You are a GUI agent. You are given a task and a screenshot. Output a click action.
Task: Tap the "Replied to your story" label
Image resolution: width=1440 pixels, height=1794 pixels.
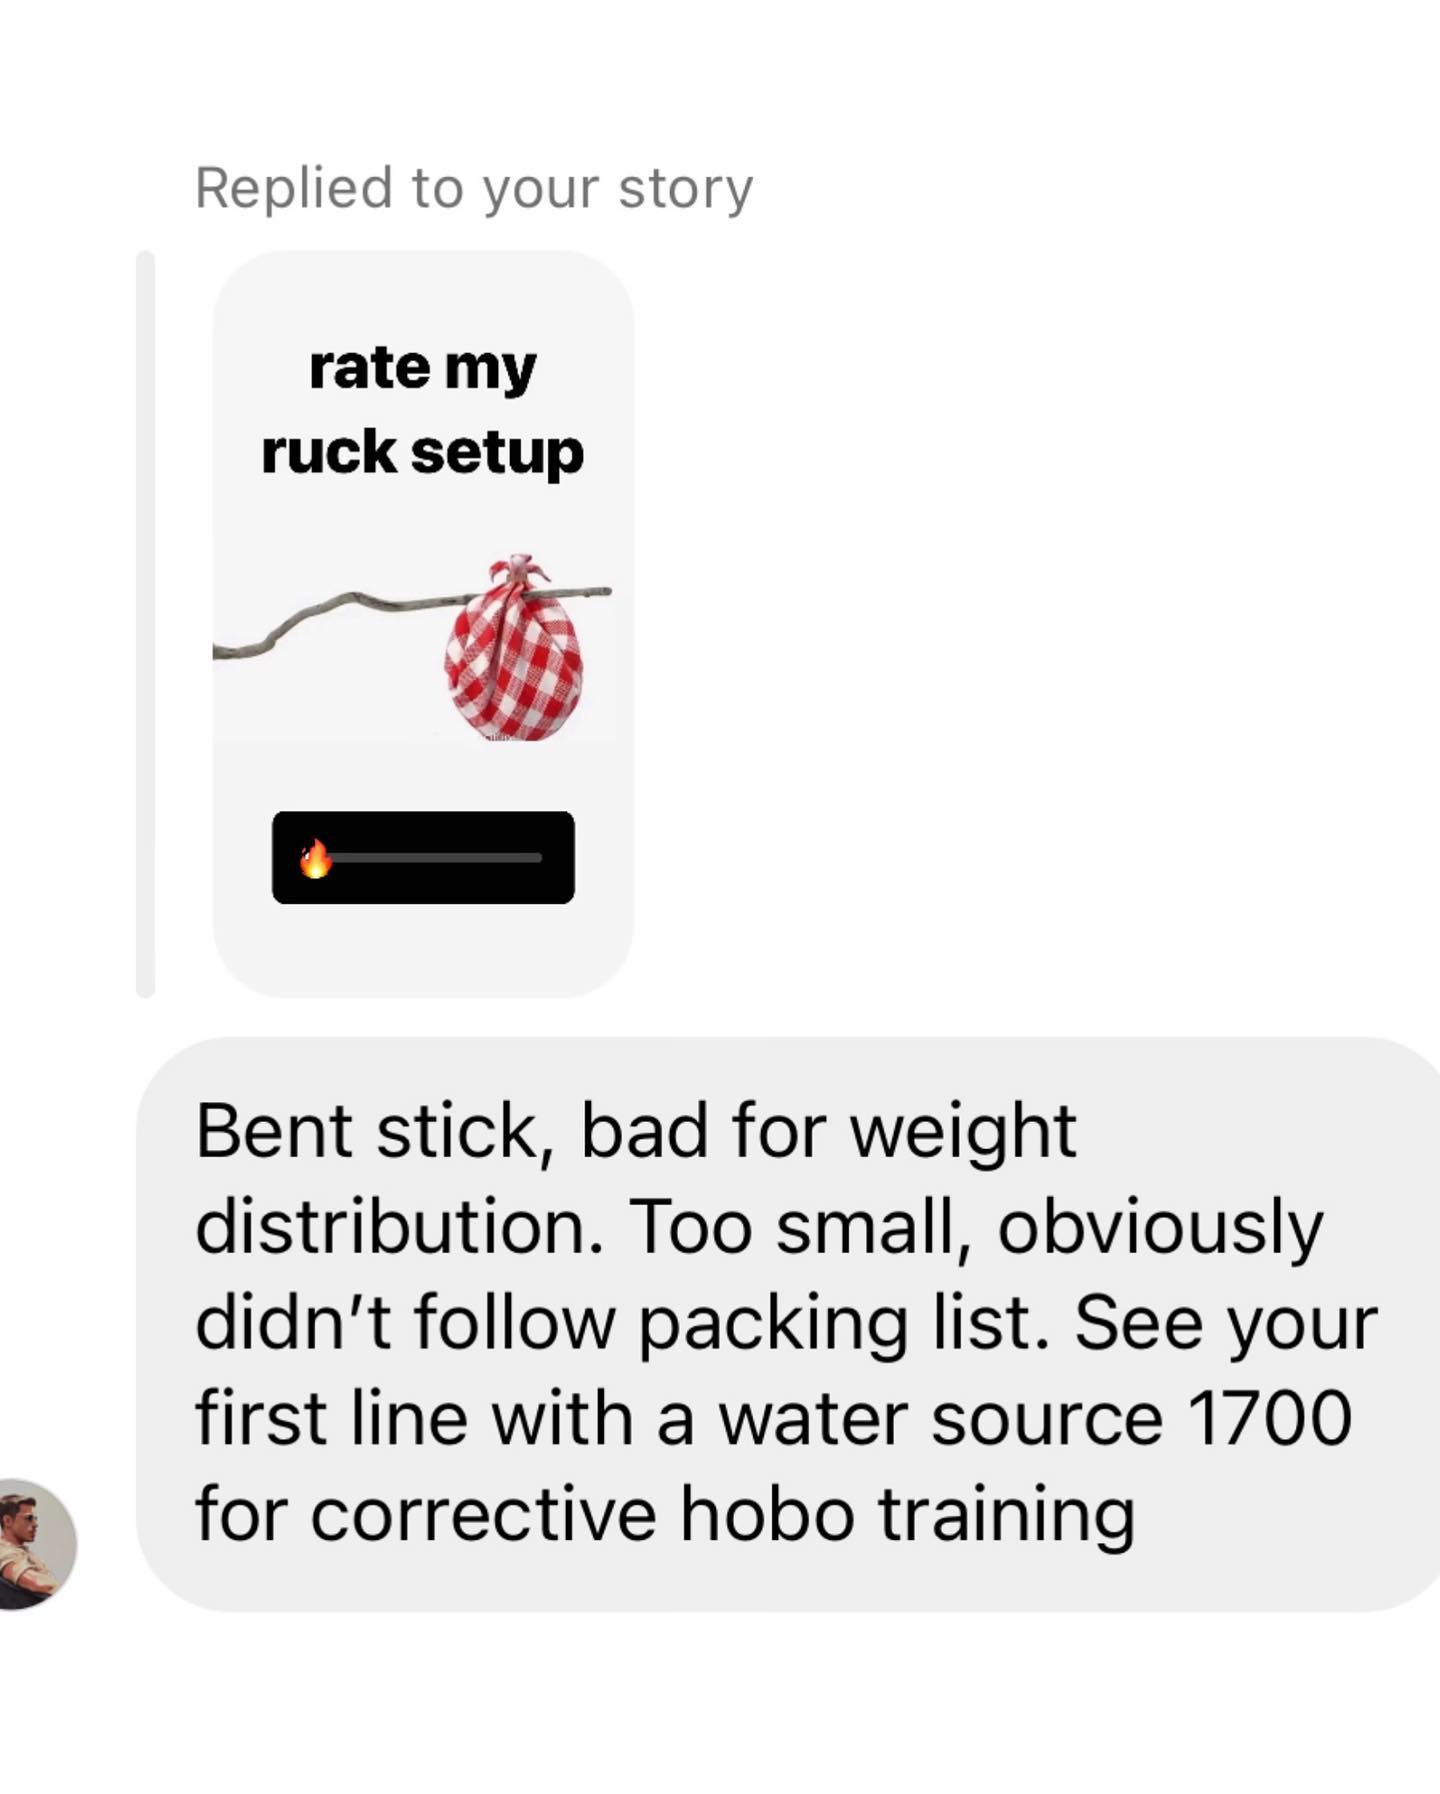pos(474,188)
